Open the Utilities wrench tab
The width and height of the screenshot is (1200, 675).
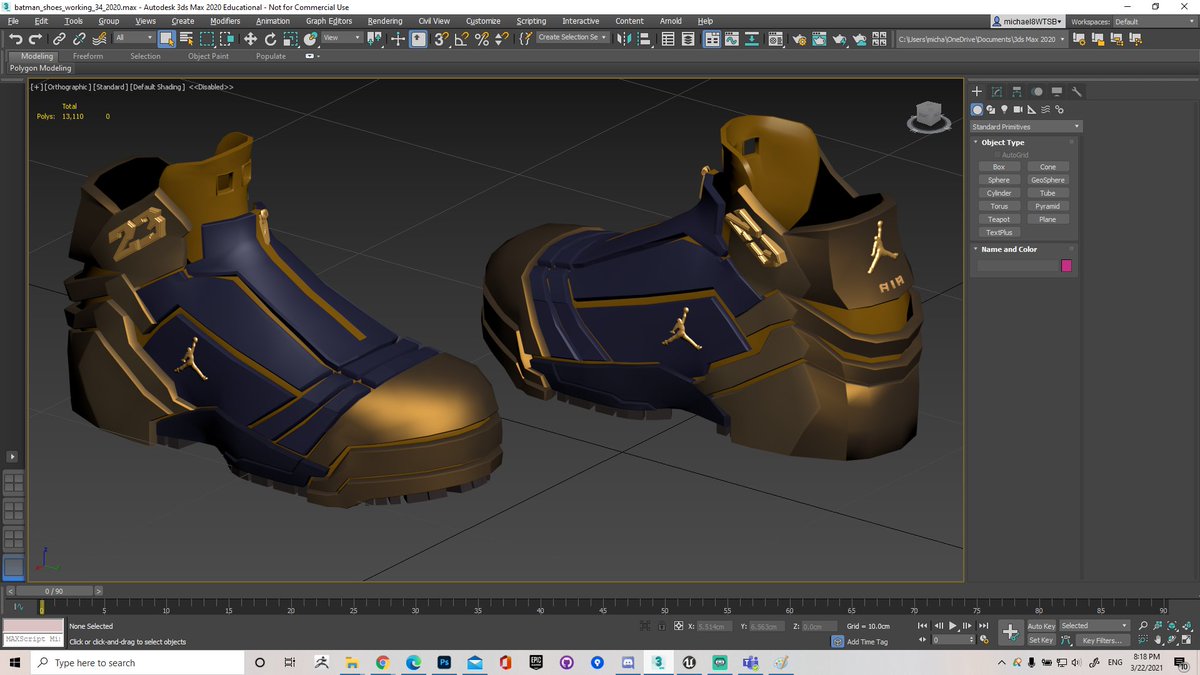pyautogui.click(x=1077, y=91)
